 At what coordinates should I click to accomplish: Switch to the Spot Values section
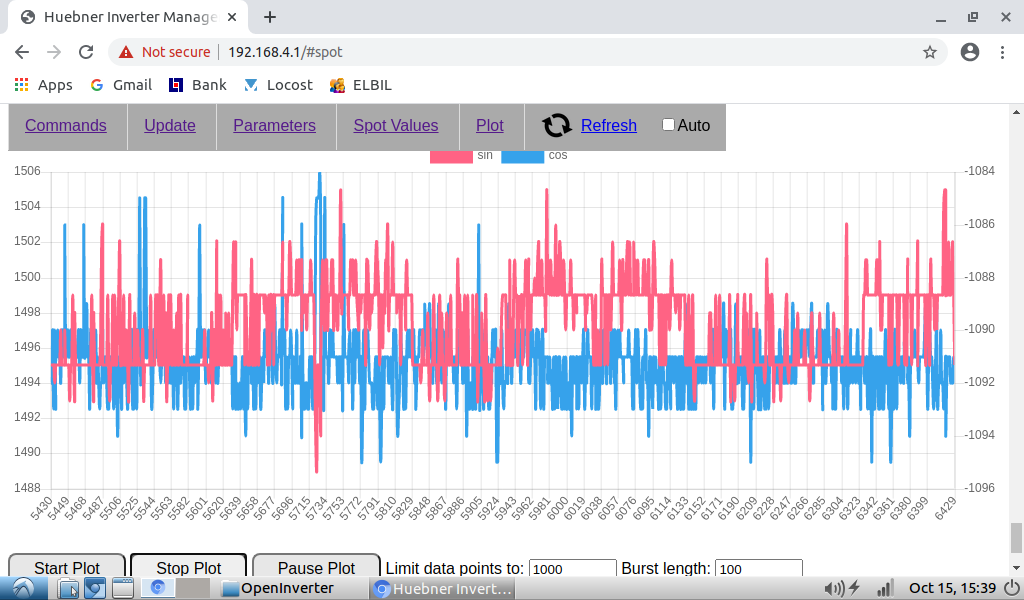pos(395,125)
